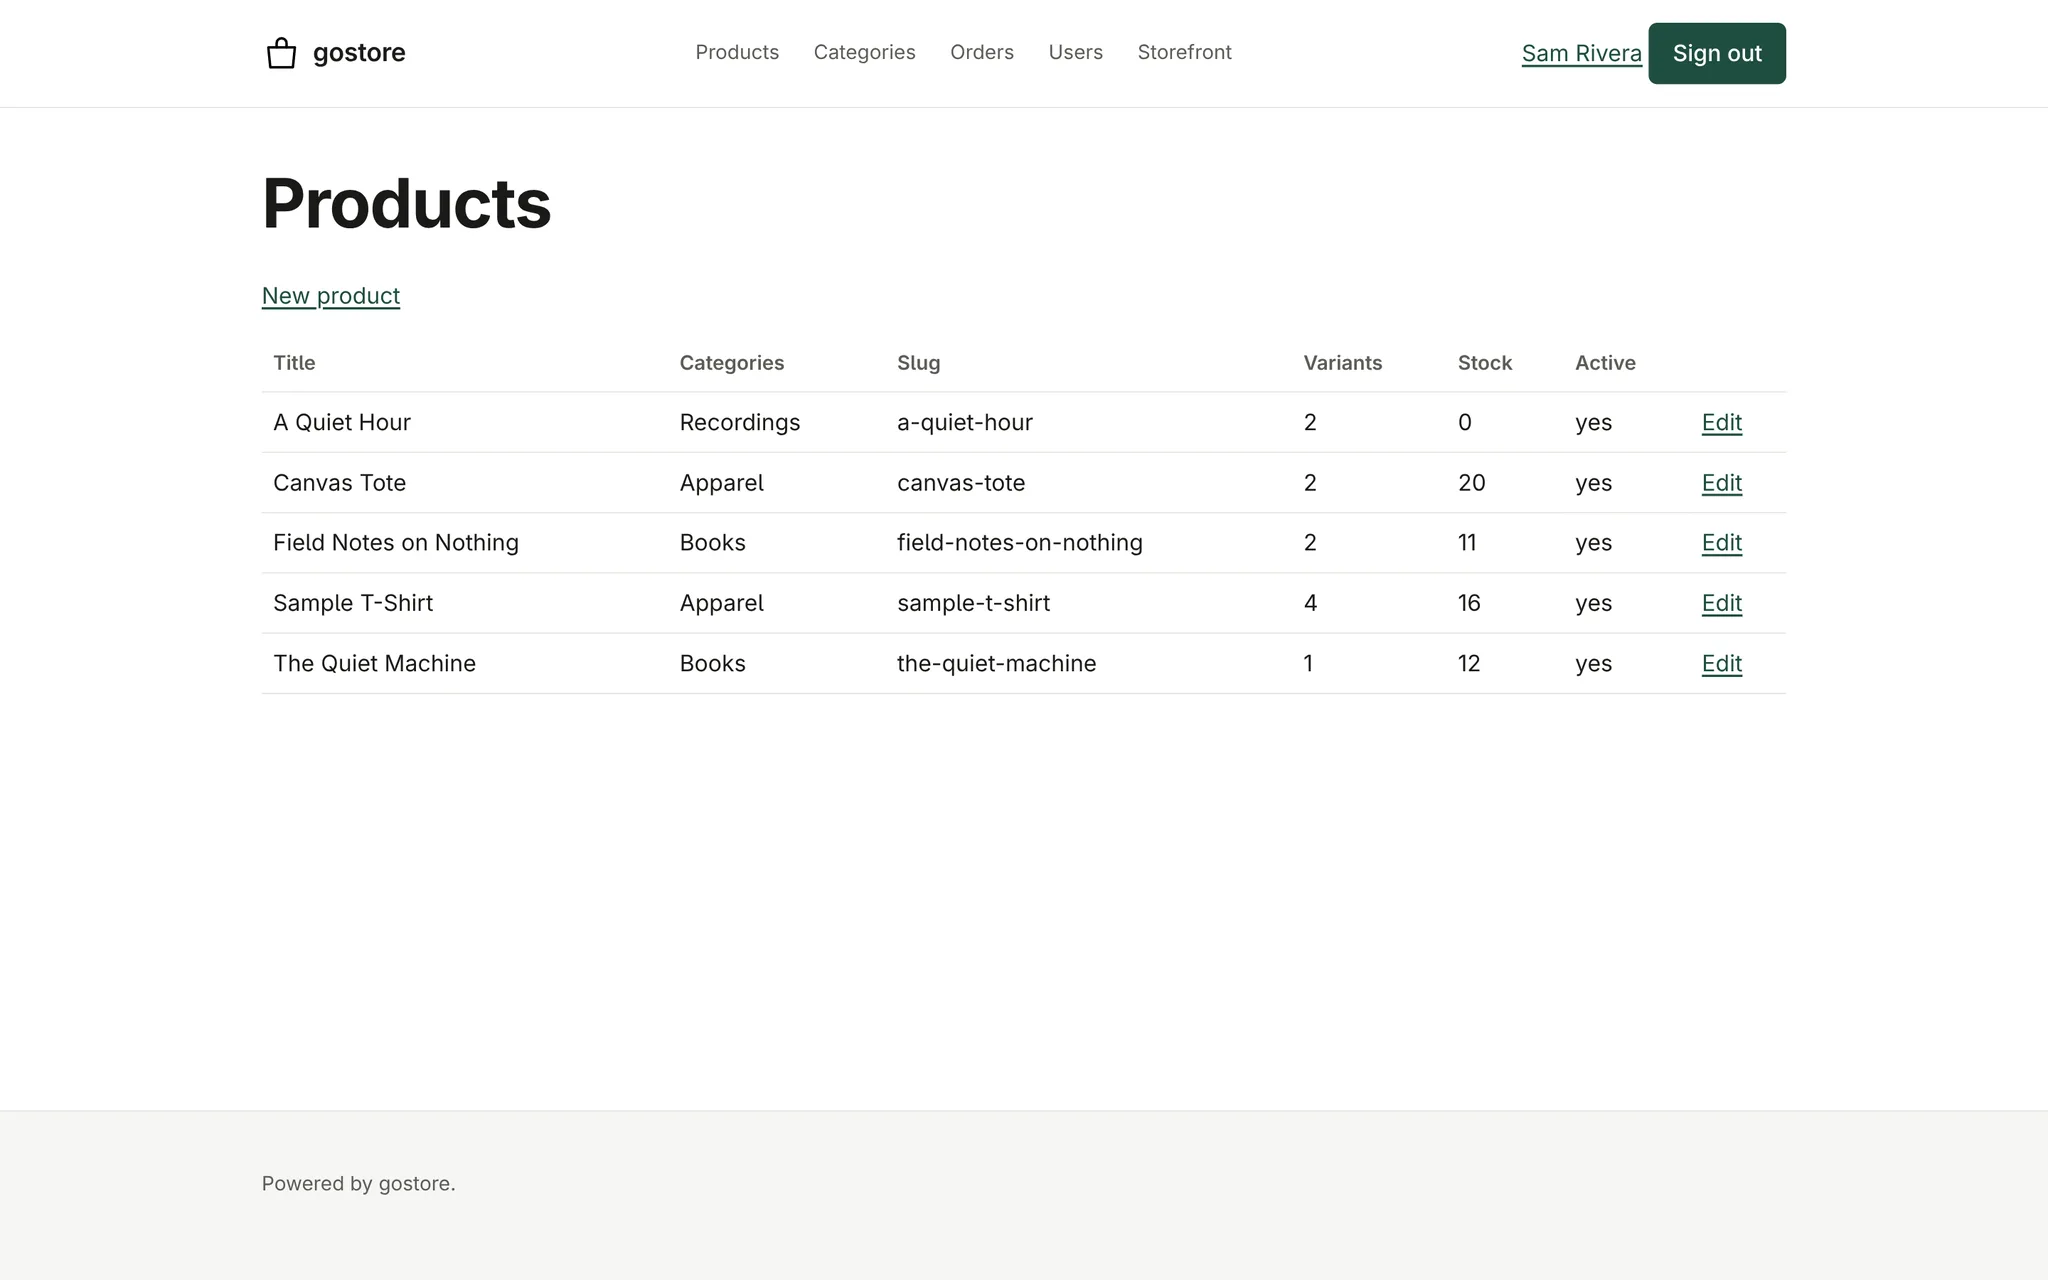Edit the Canvas Tote product
The width and height of the screenshot is (2048, 1280).
coord(1721,483)
